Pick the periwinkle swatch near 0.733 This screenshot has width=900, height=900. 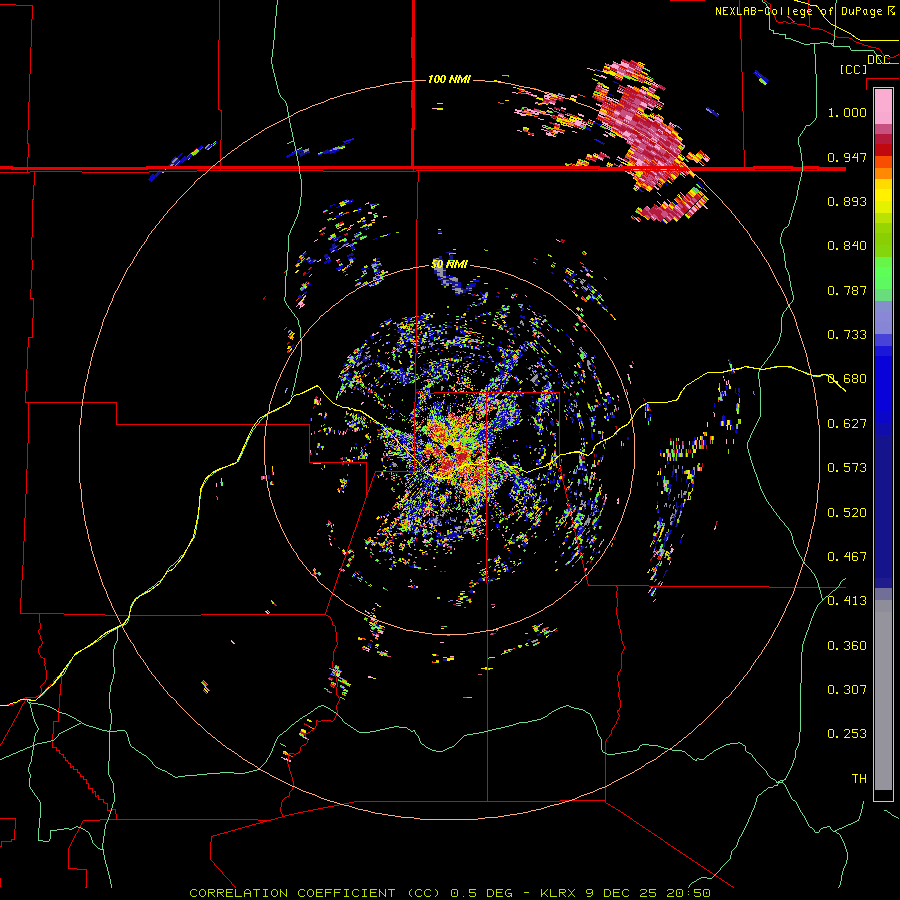(x=883, y=318)
